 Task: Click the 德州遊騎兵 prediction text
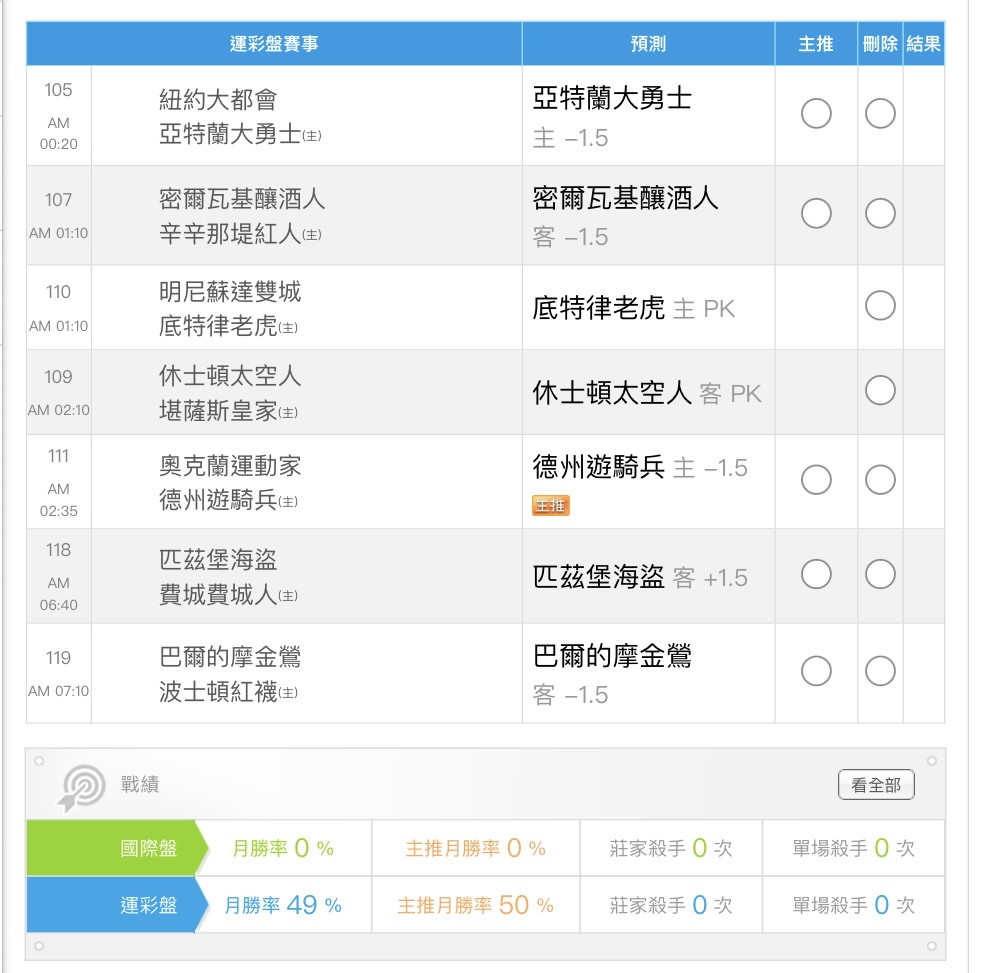[x=598, y=467]
